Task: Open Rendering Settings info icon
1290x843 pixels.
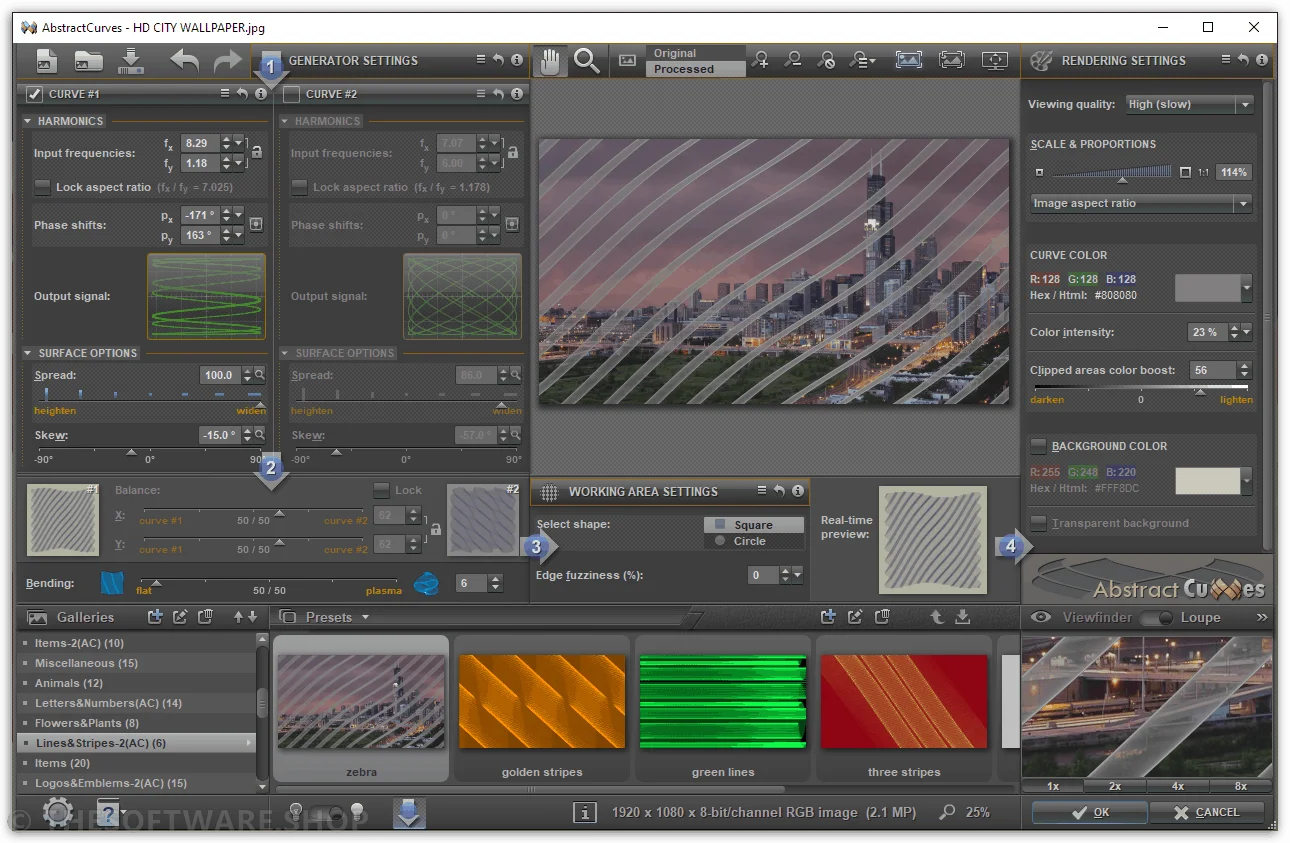Action: [x=1262, y=60]
